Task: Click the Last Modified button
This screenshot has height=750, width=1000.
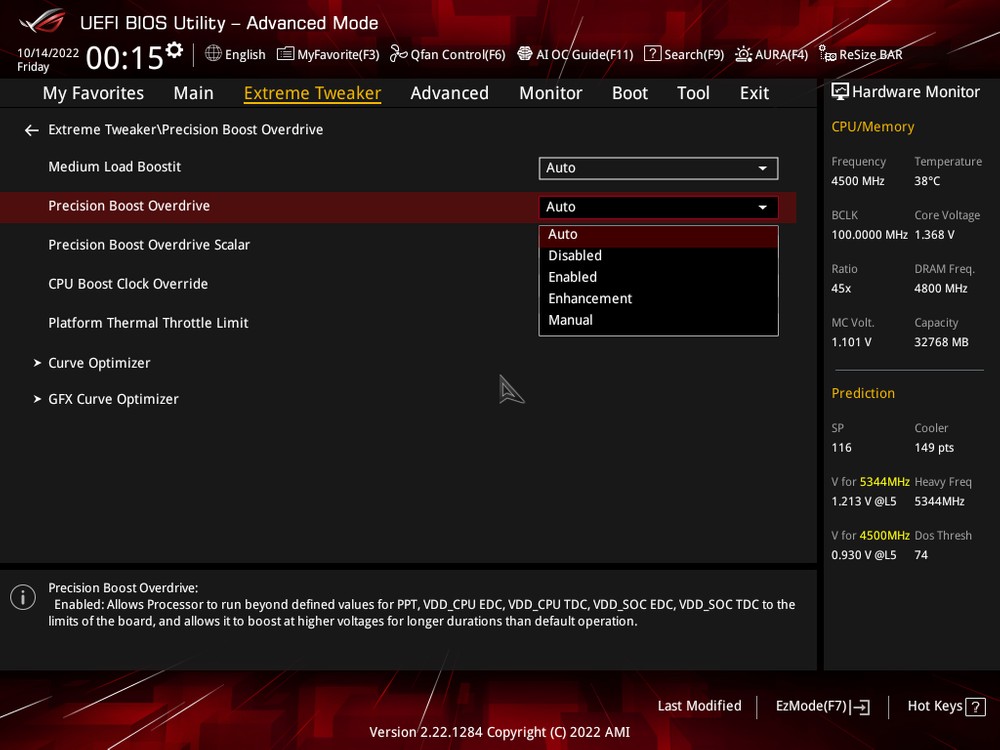Action: click(x=699, y=706)
